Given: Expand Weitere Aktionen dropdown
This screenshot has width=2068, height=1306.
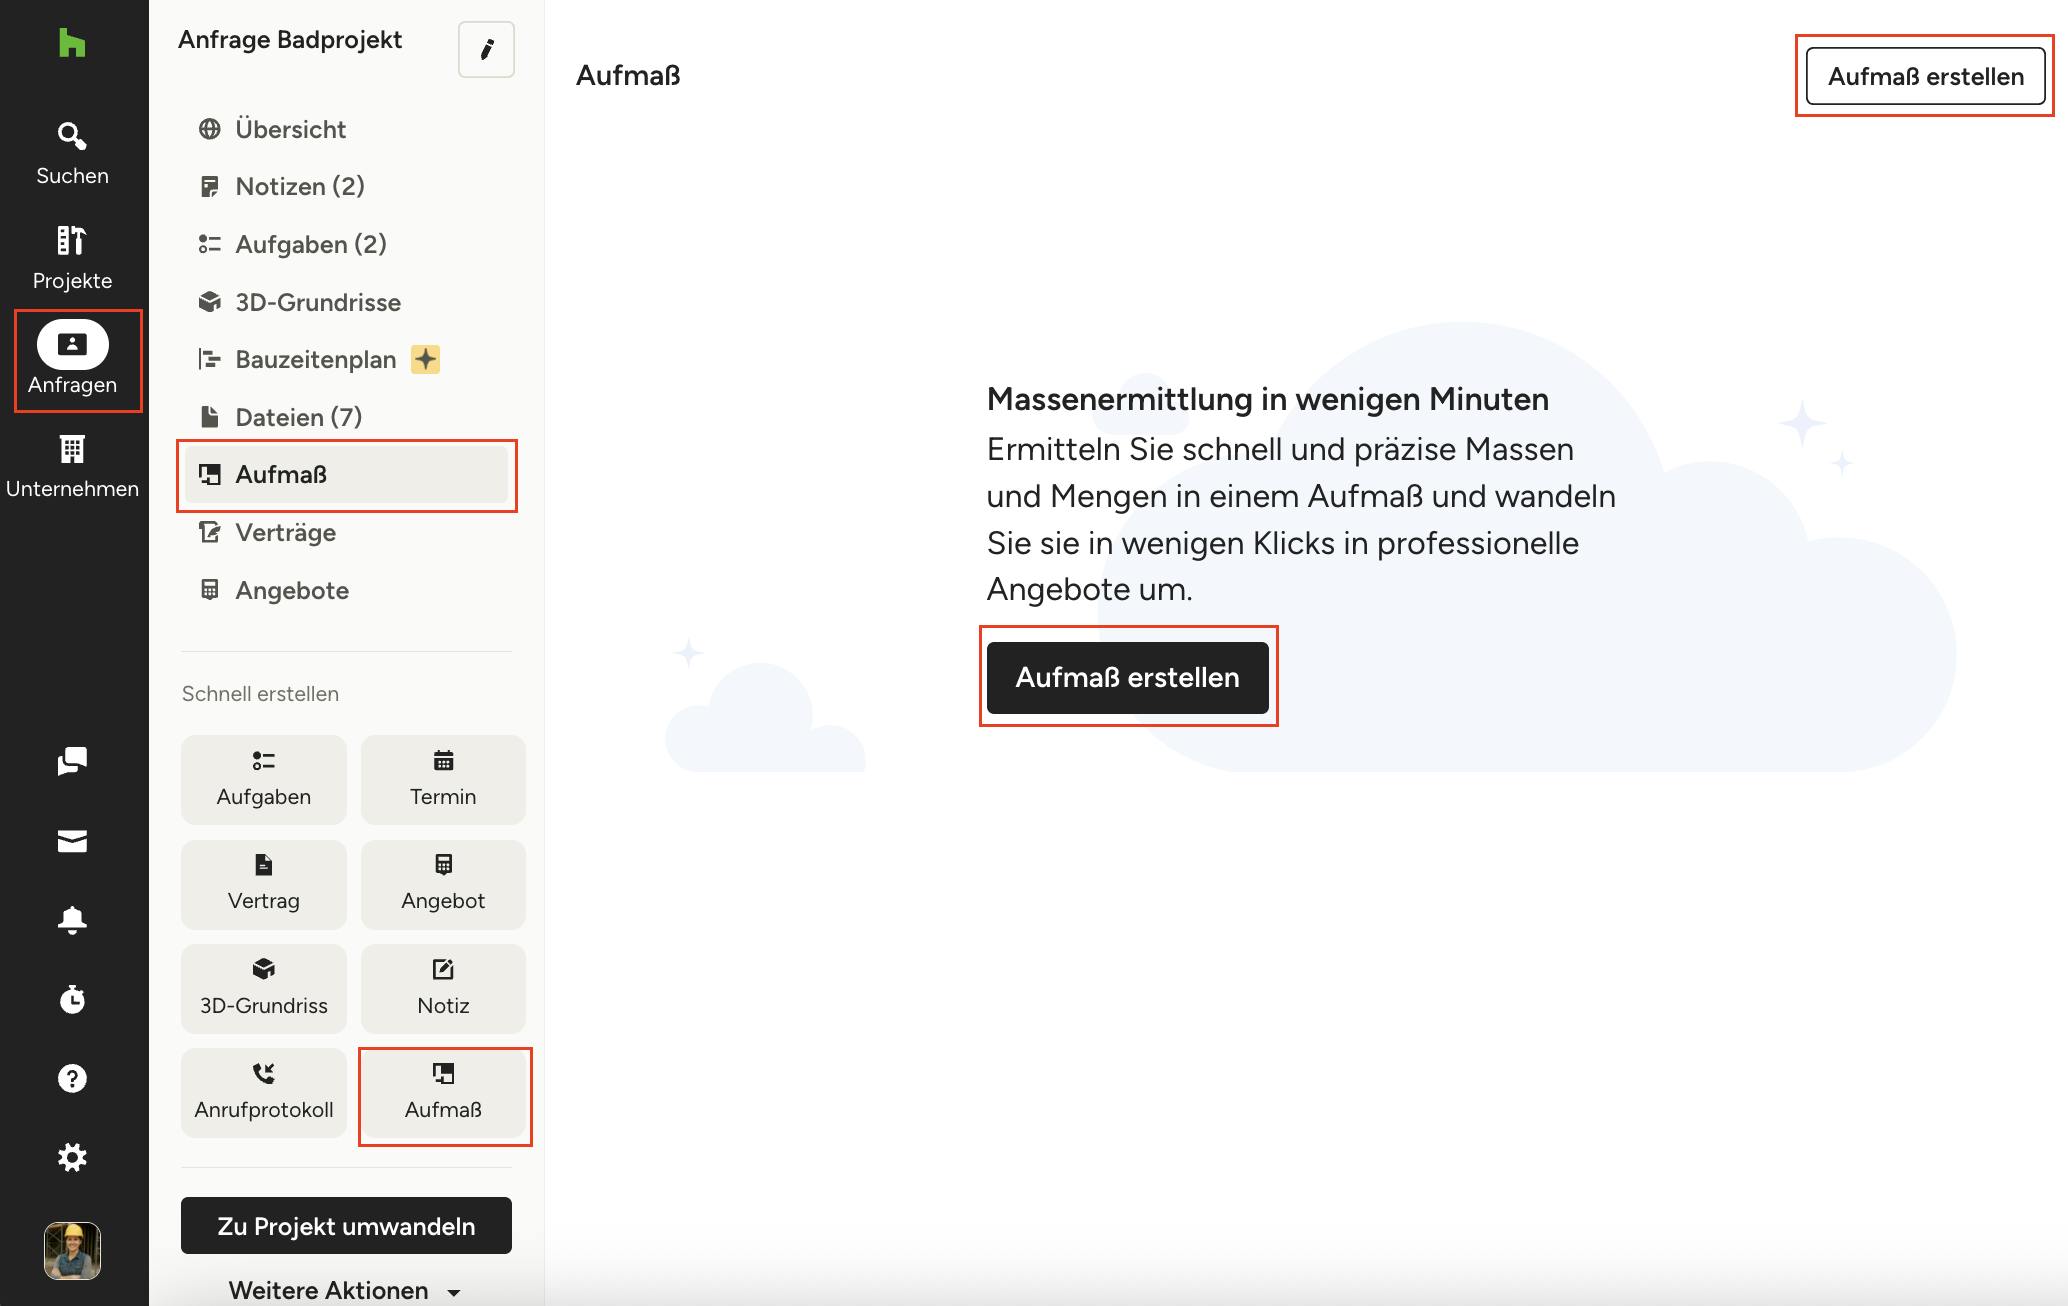Looking at the screenshot, I should [x=345, y=1290].
